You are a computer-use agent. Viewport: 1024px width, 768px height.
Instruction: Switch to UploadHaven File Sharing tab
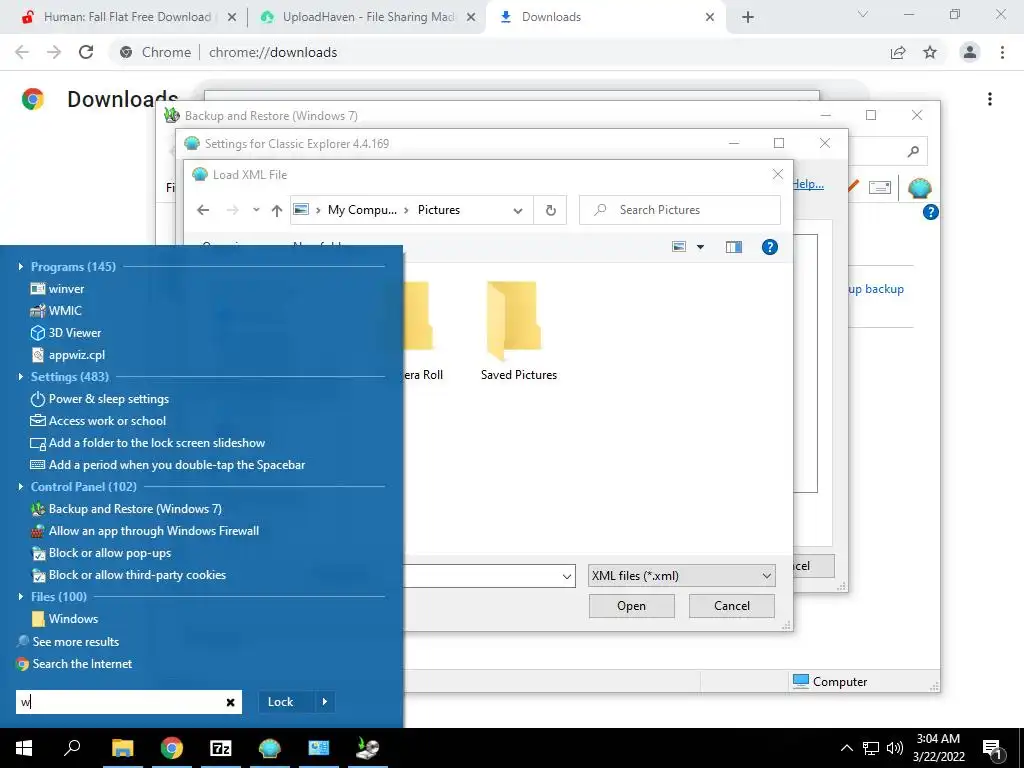coord(367,17)
